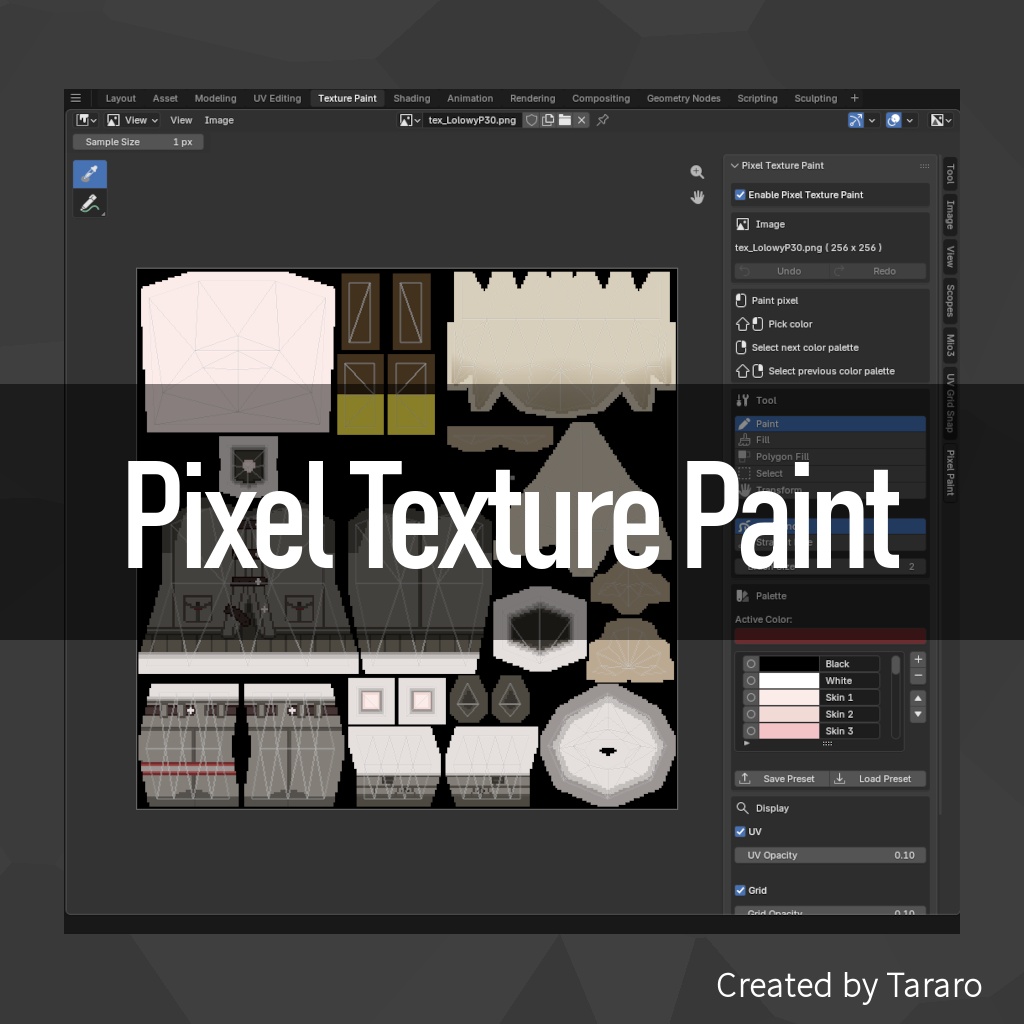
Task: Switch to the UV Editing workspace tab
Action: [277, 98]
